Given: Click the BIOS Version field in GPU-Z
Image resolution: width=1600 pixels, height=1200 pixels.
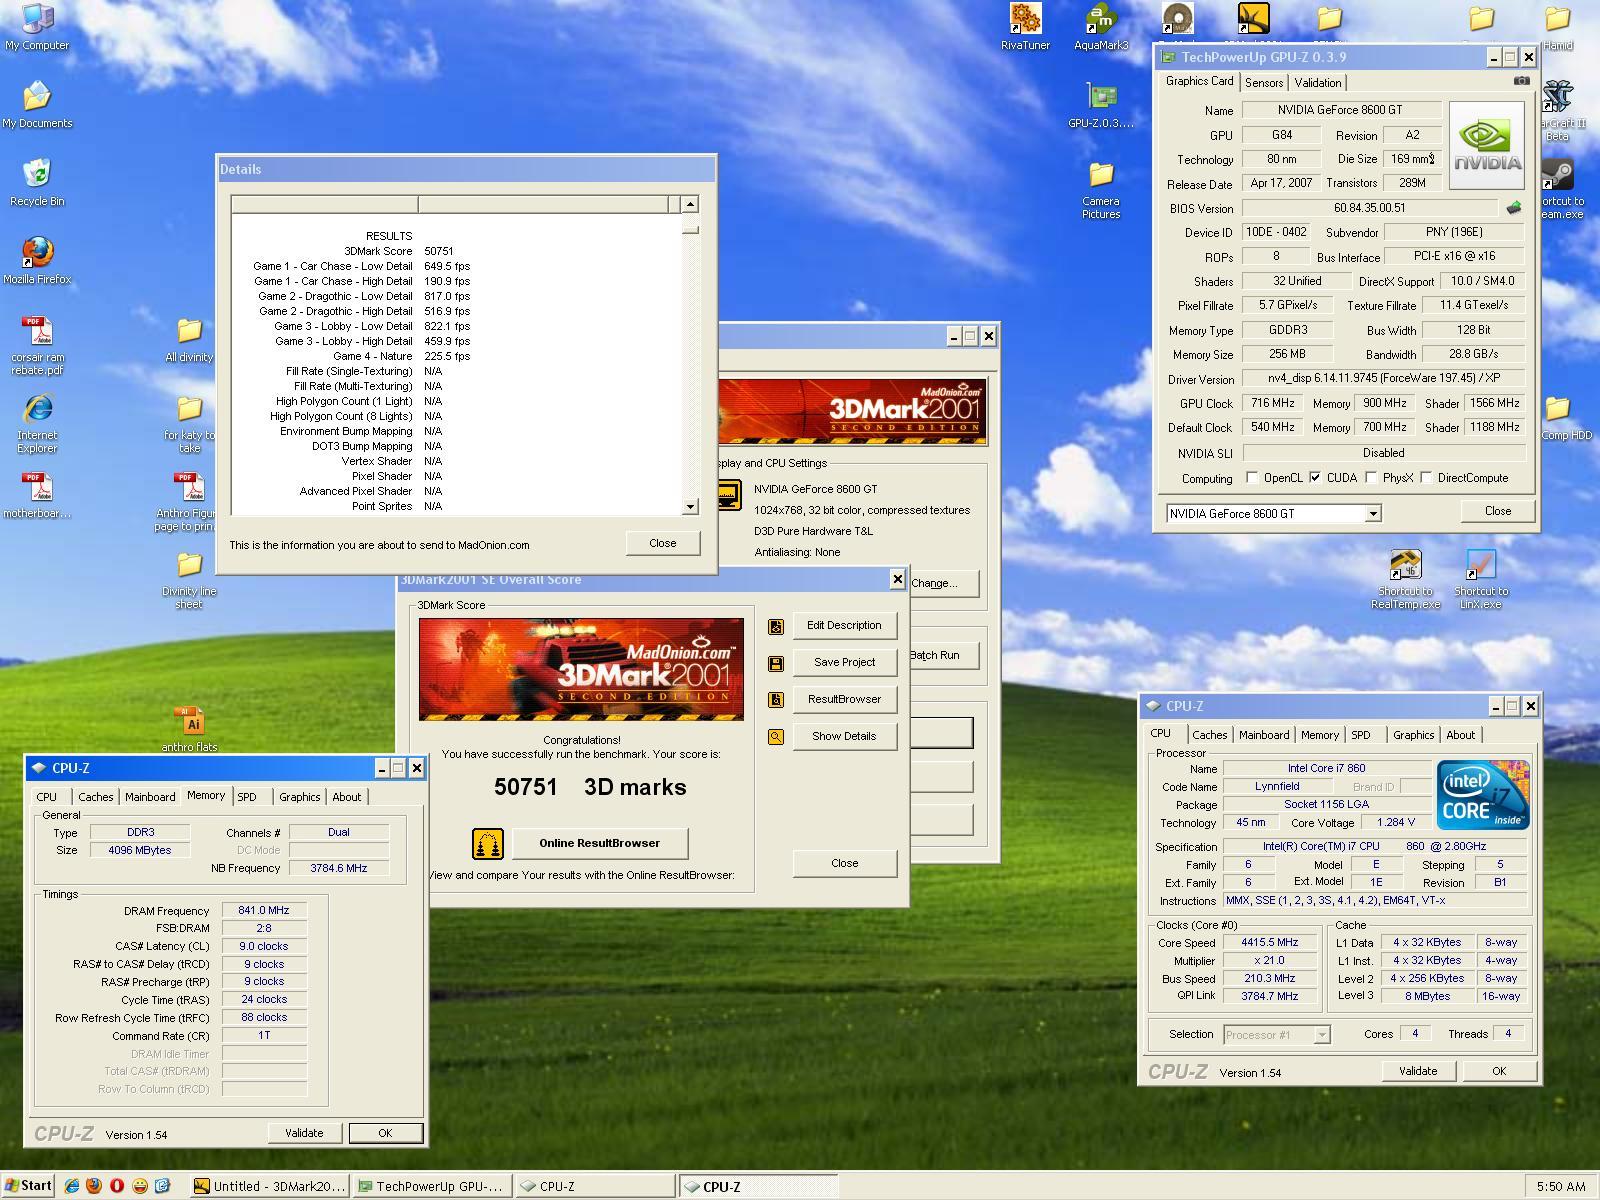Looking at the screenshot, I should 1369,208.
